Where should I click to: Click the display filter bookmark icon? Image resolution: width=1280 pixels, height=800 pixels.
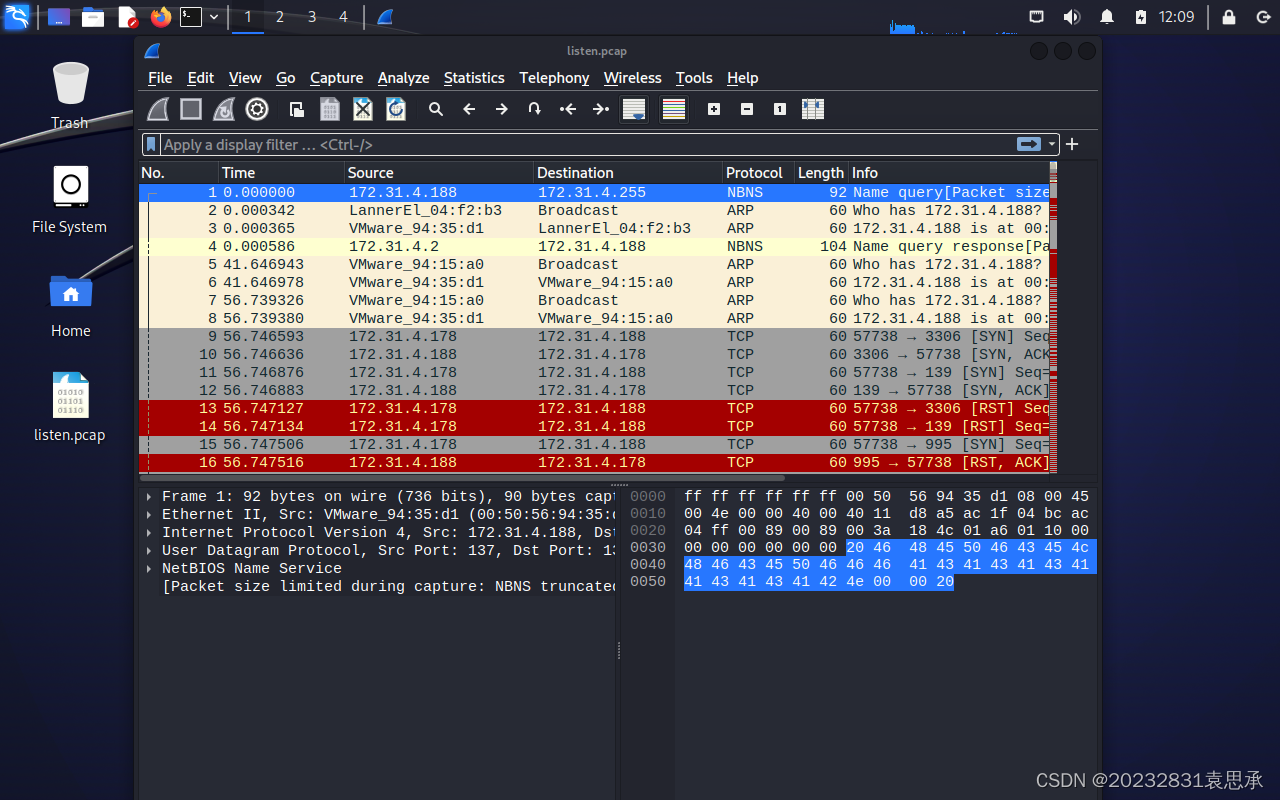[x=151, y=144]
